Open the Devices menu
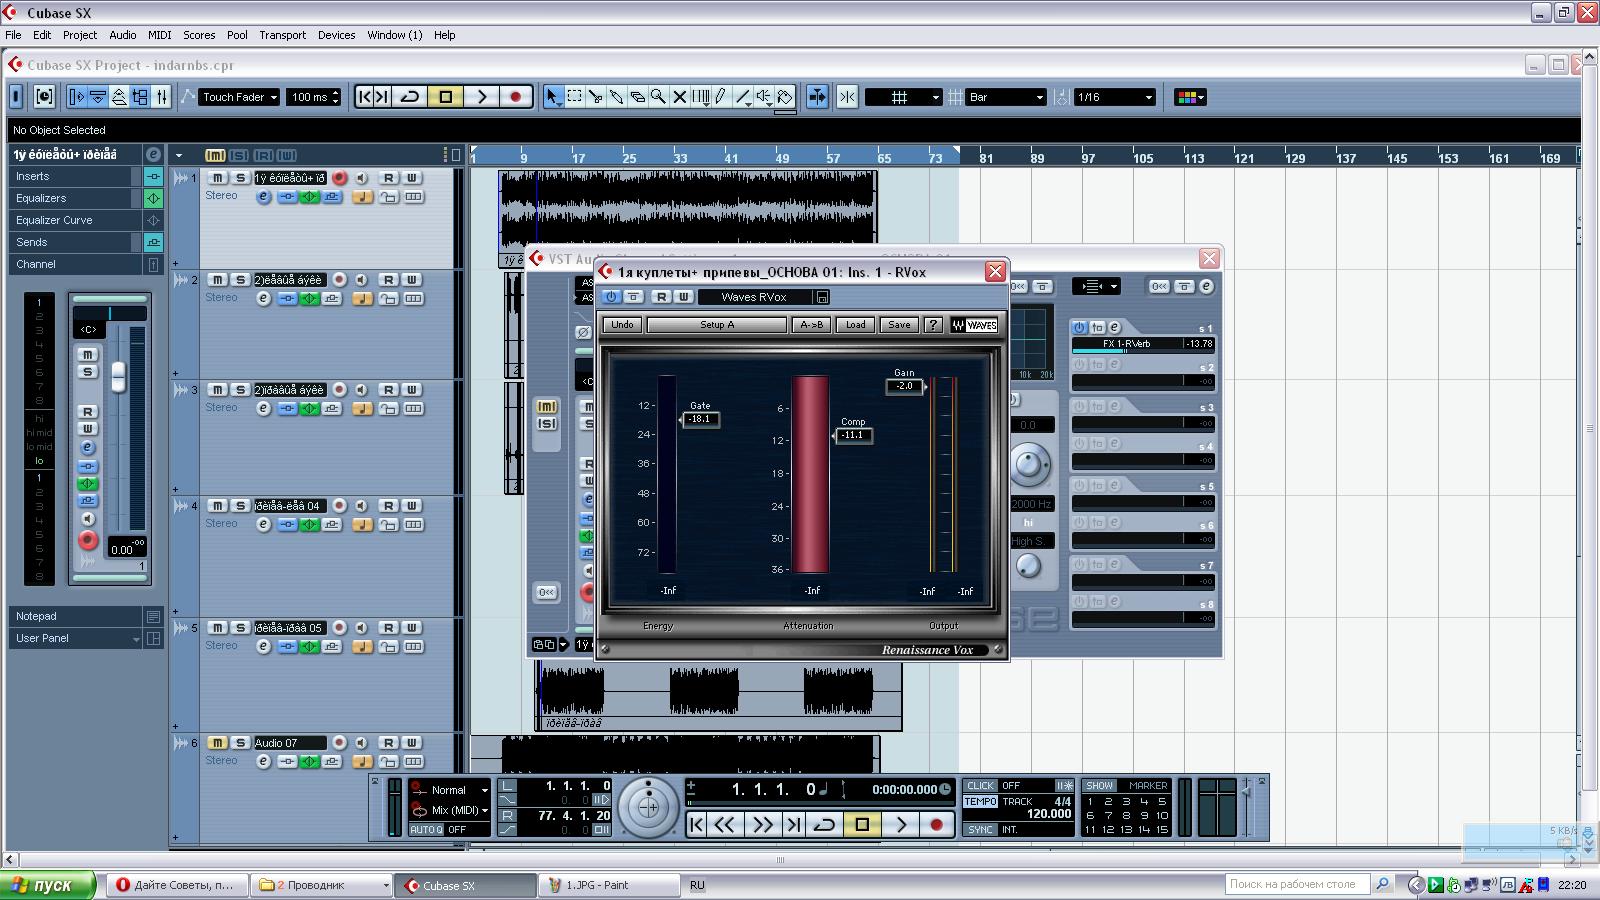 [x=337, y=35]
